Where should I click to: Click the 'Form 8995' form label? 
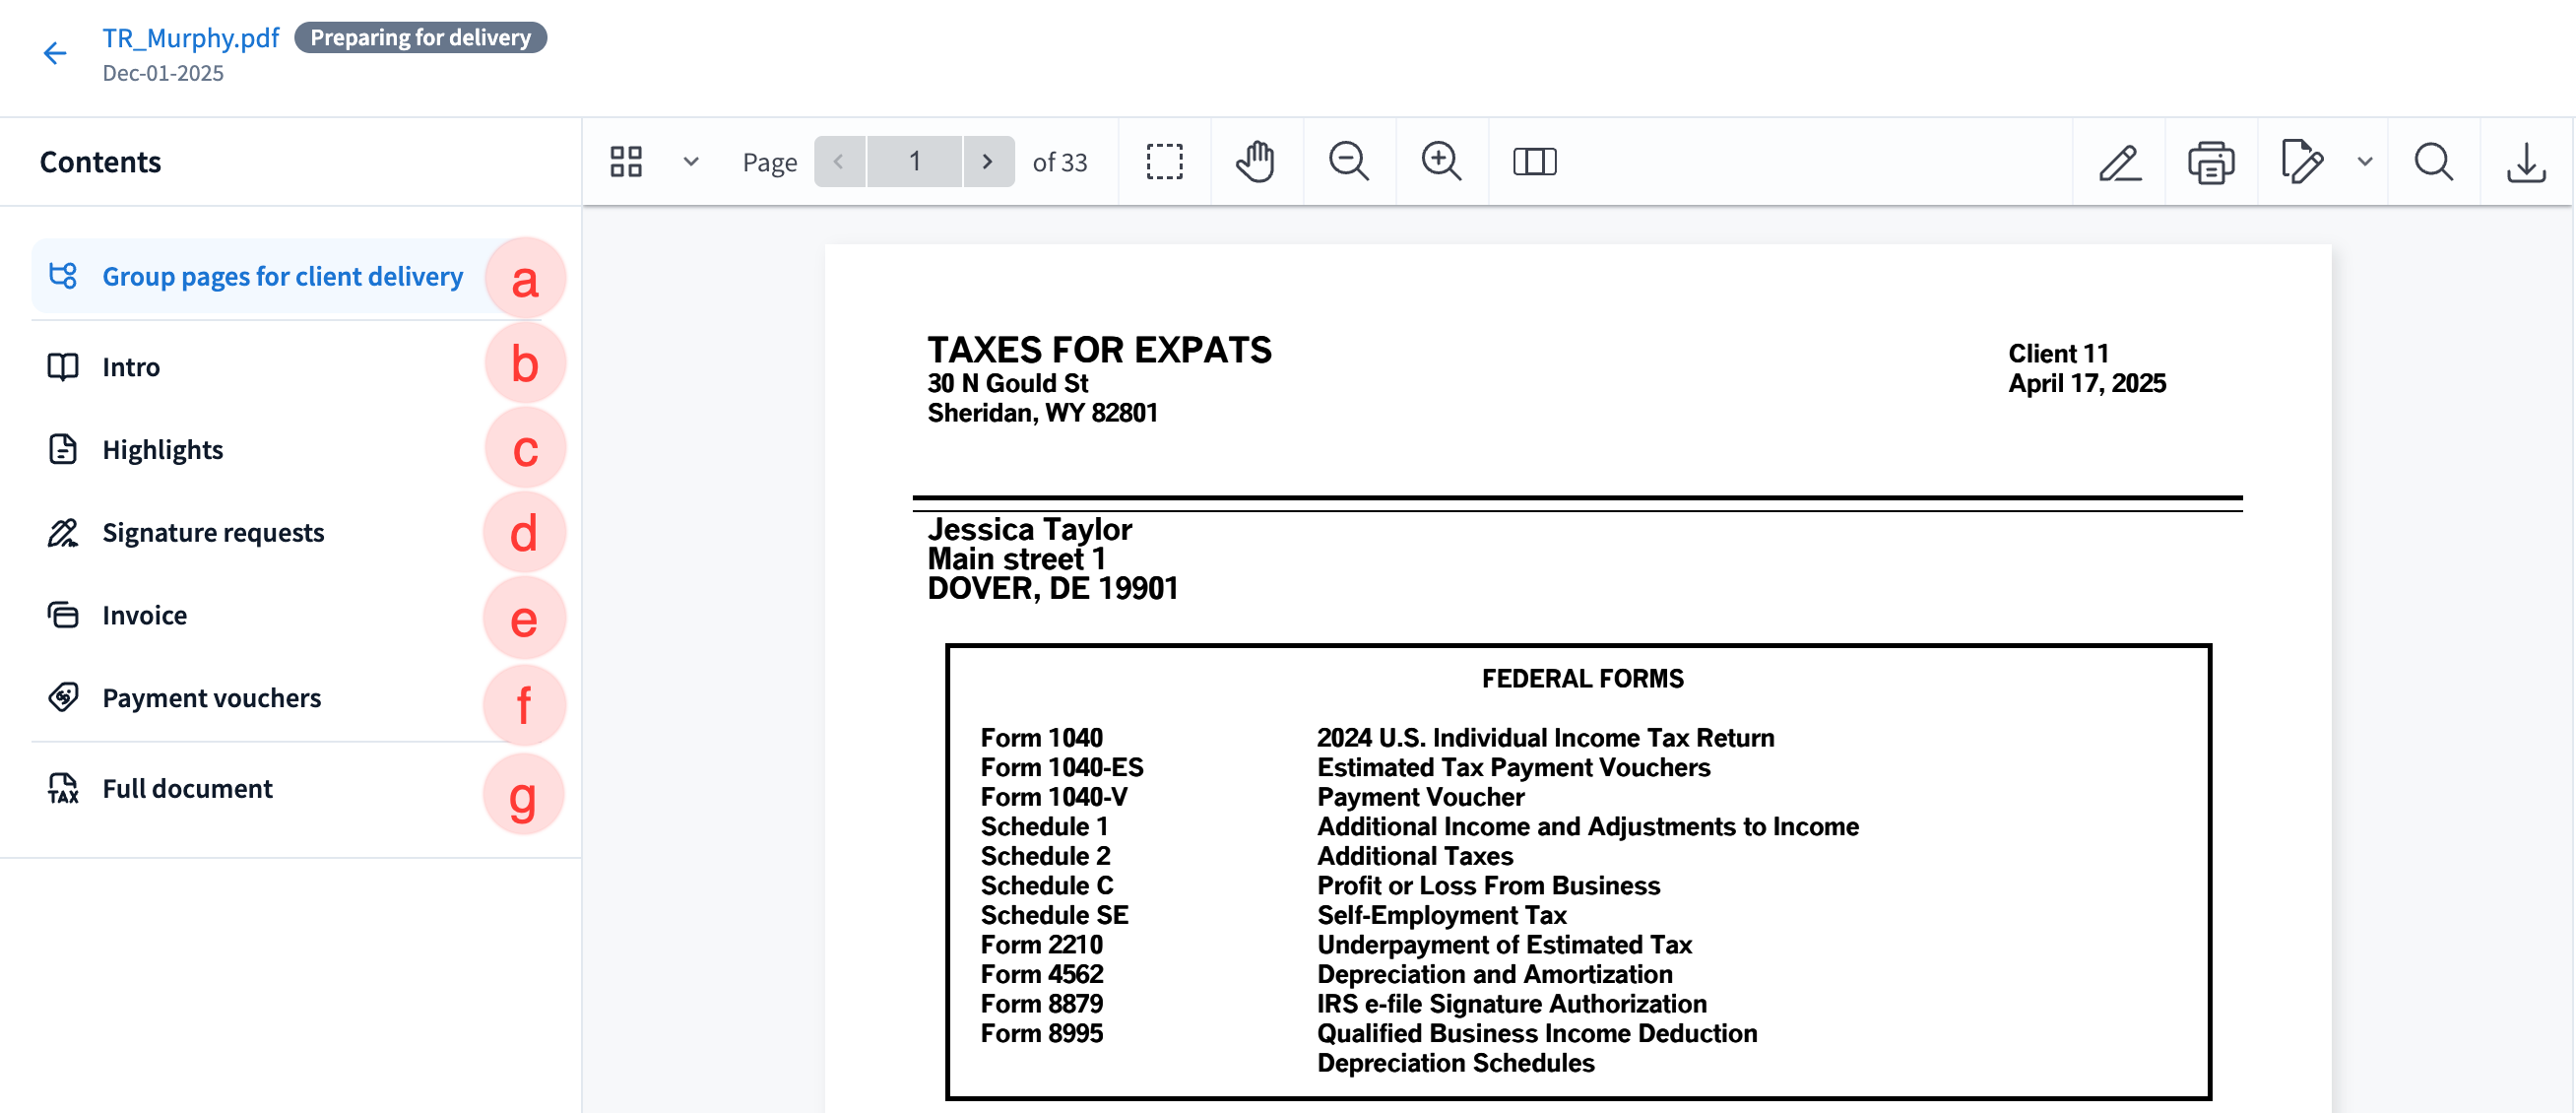(1042, 1034)
